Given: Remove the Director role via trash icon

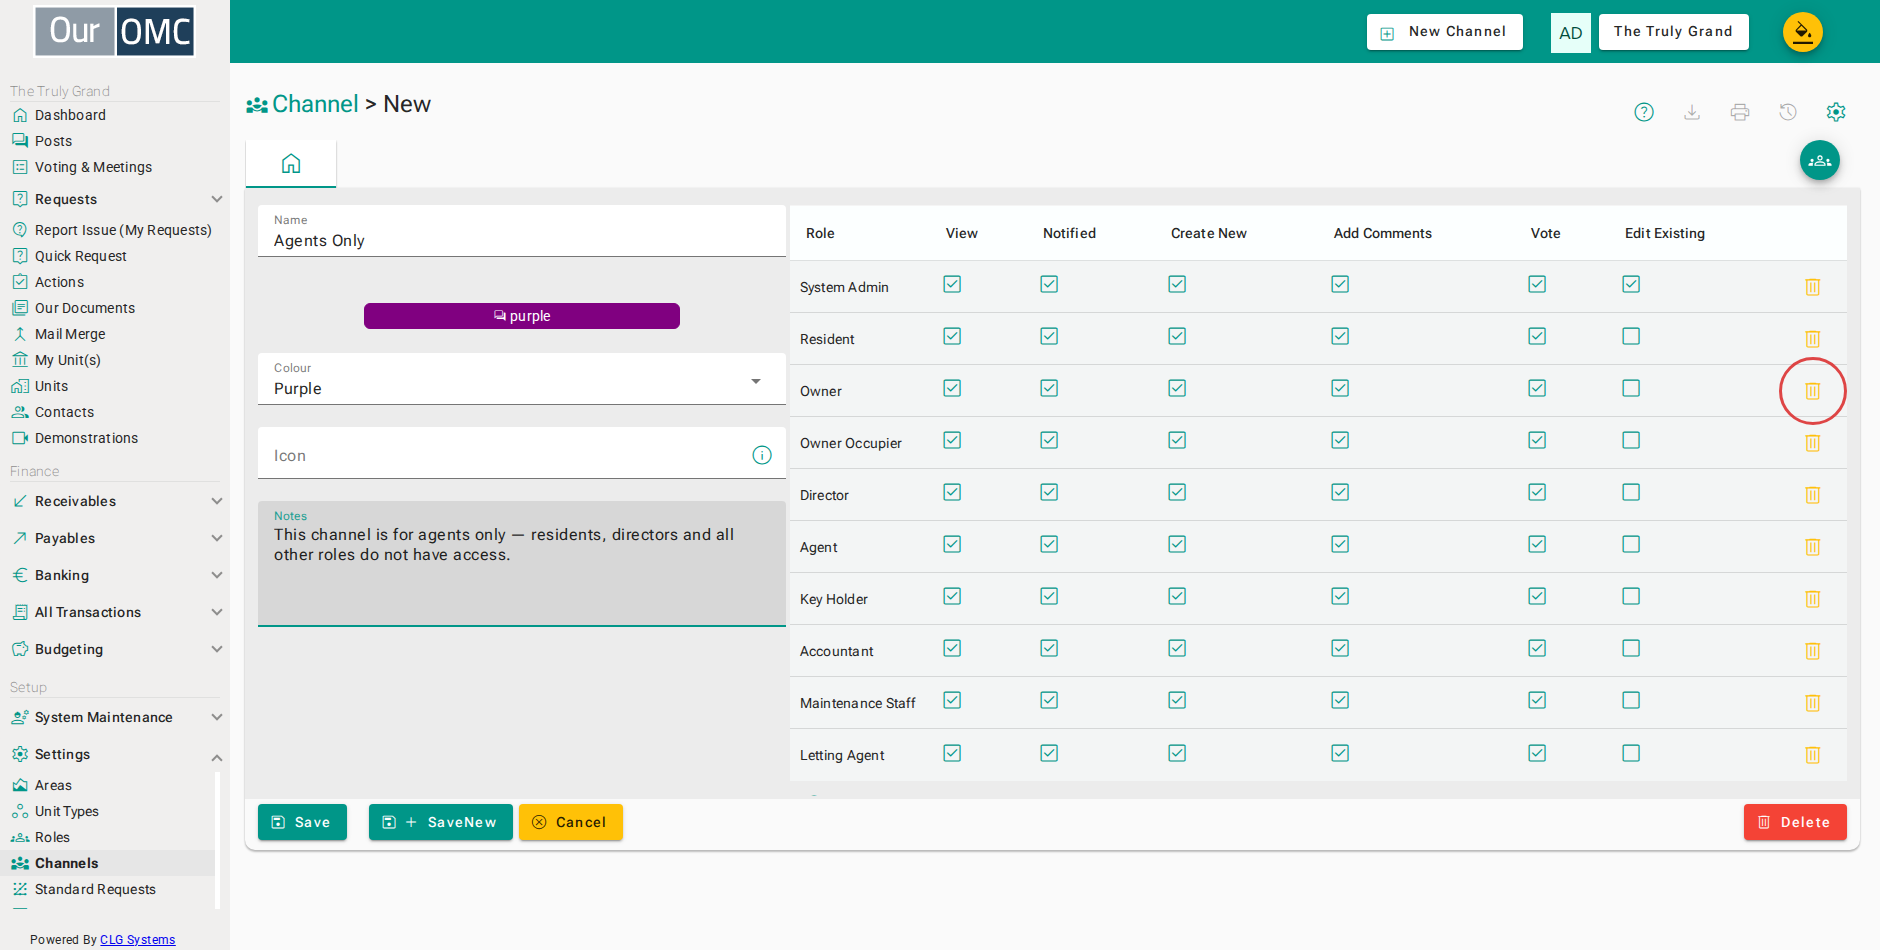Looking at the screenshot, I should point(1812,495).
